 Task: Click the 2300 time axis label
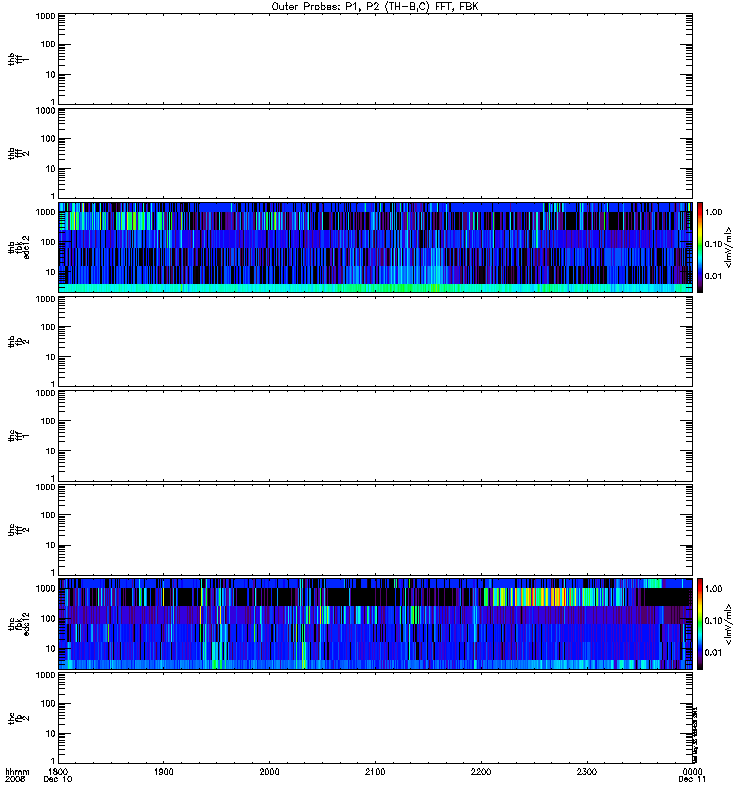coord(587,771)
